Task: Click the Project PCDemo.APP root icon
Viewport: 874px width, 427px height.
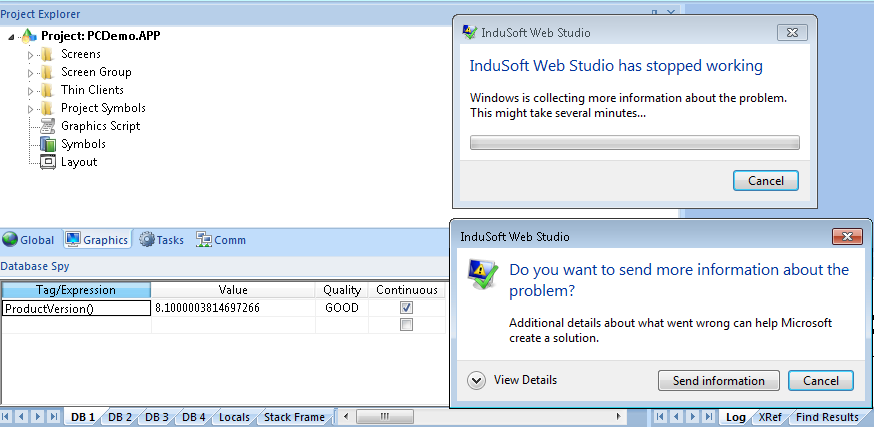Action: [x=28, y=36]
